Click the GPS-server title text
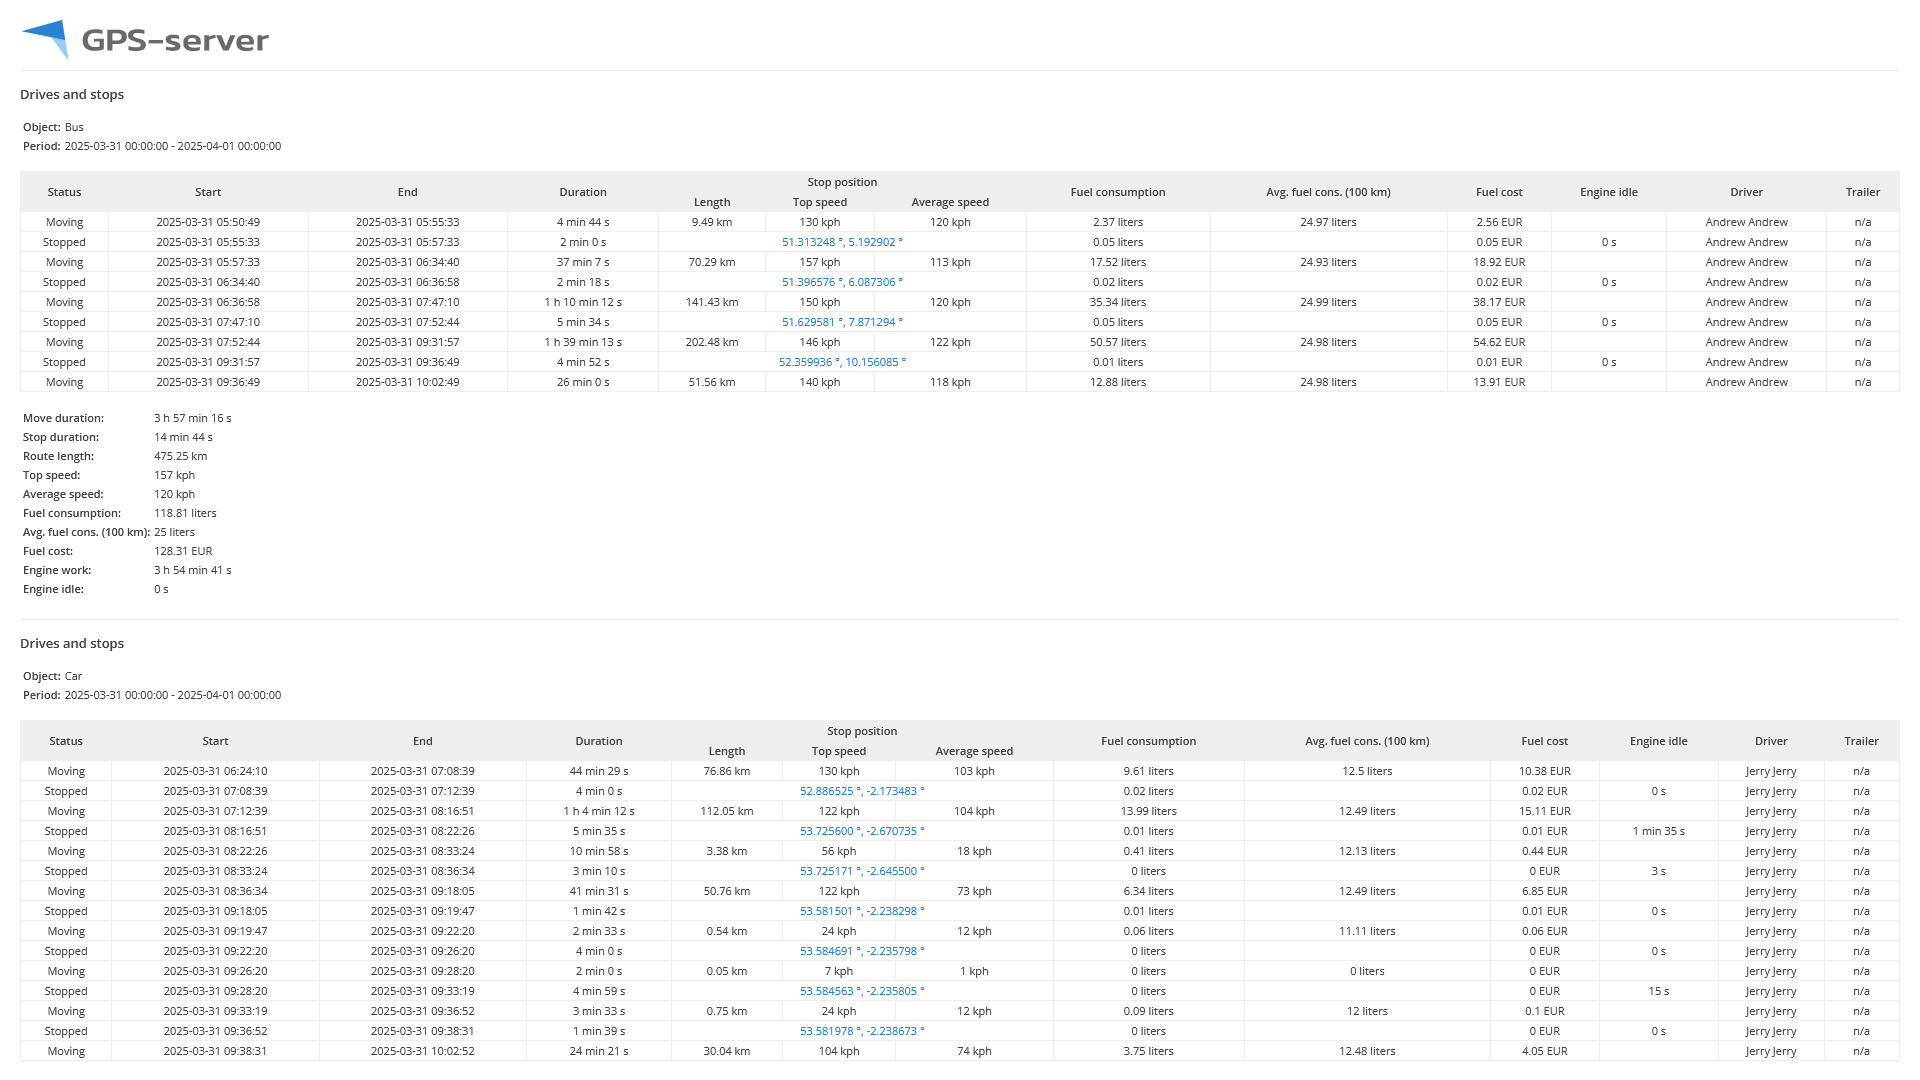1920x1080 pixels. point(175,41)
